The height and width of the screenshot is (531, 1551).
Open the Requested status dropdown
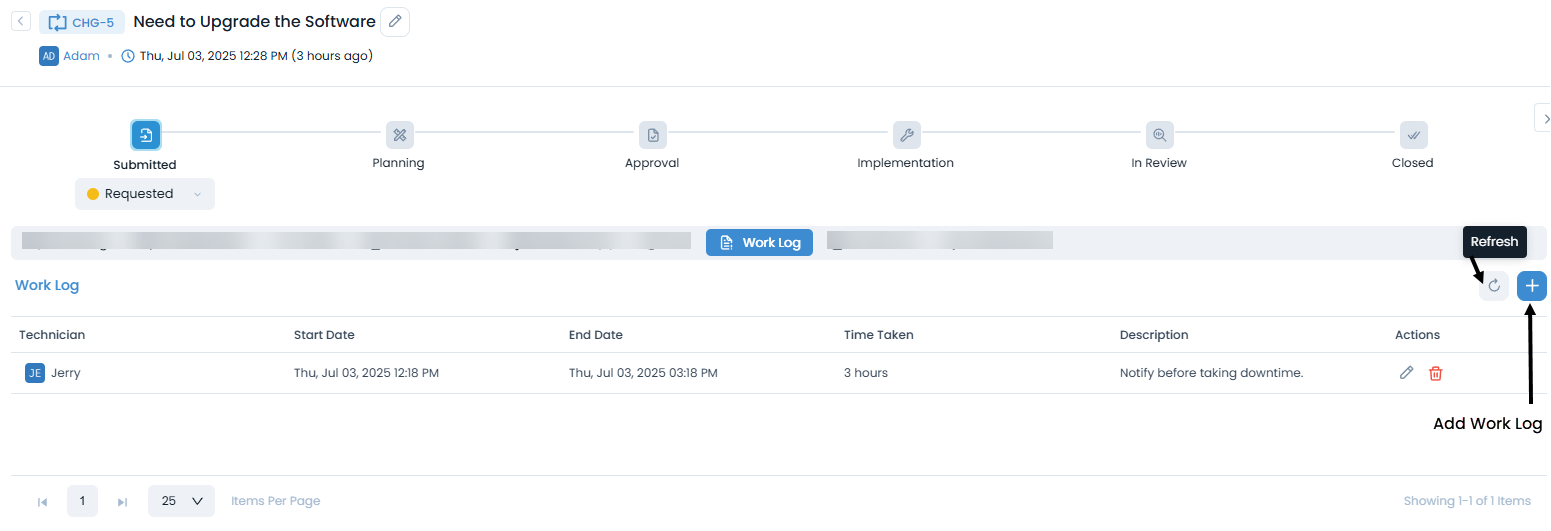tap(145, 194)
